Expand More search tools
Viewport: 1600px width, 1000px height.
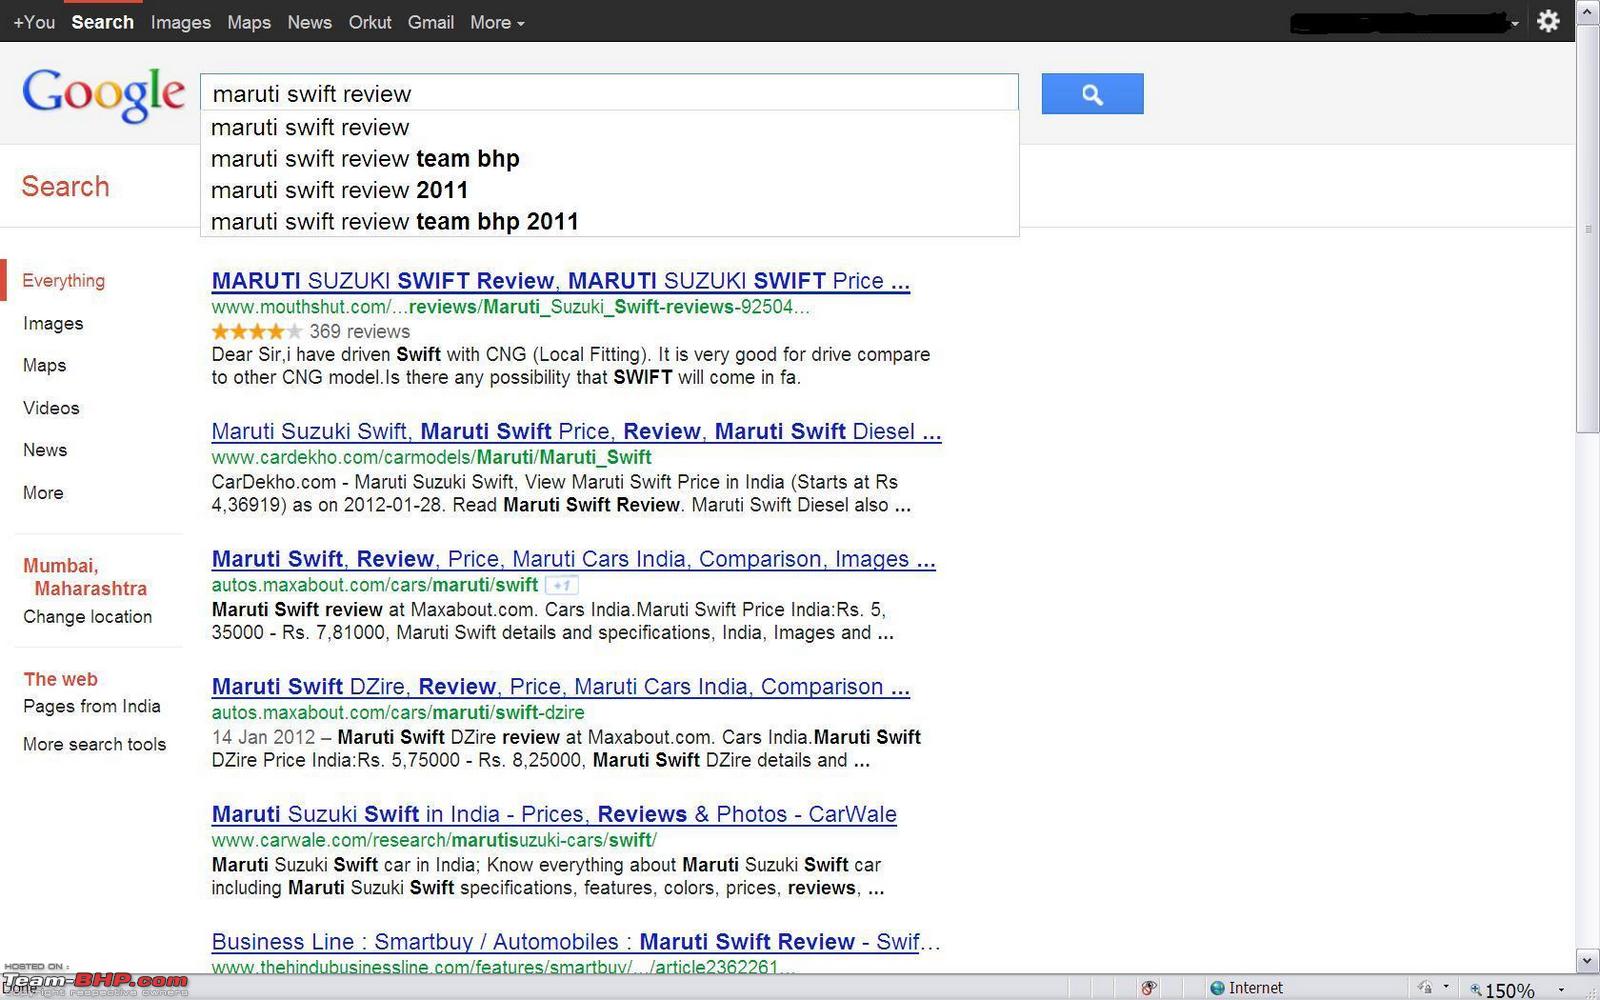tap(94, 744)
